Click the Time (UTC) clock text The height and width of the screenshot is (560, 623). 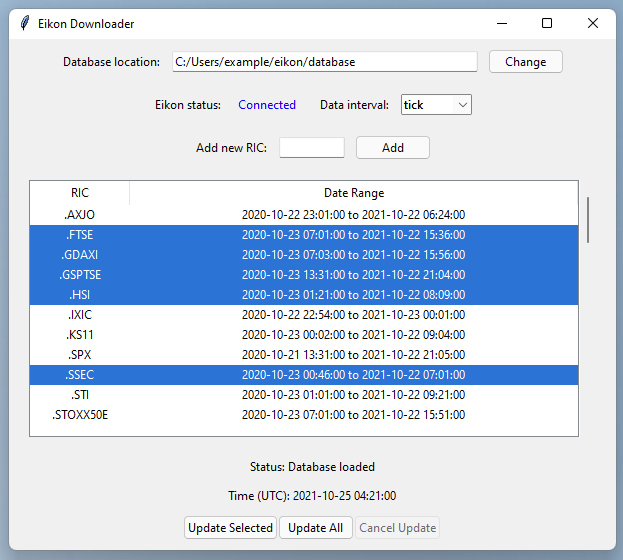coord(312,496)
